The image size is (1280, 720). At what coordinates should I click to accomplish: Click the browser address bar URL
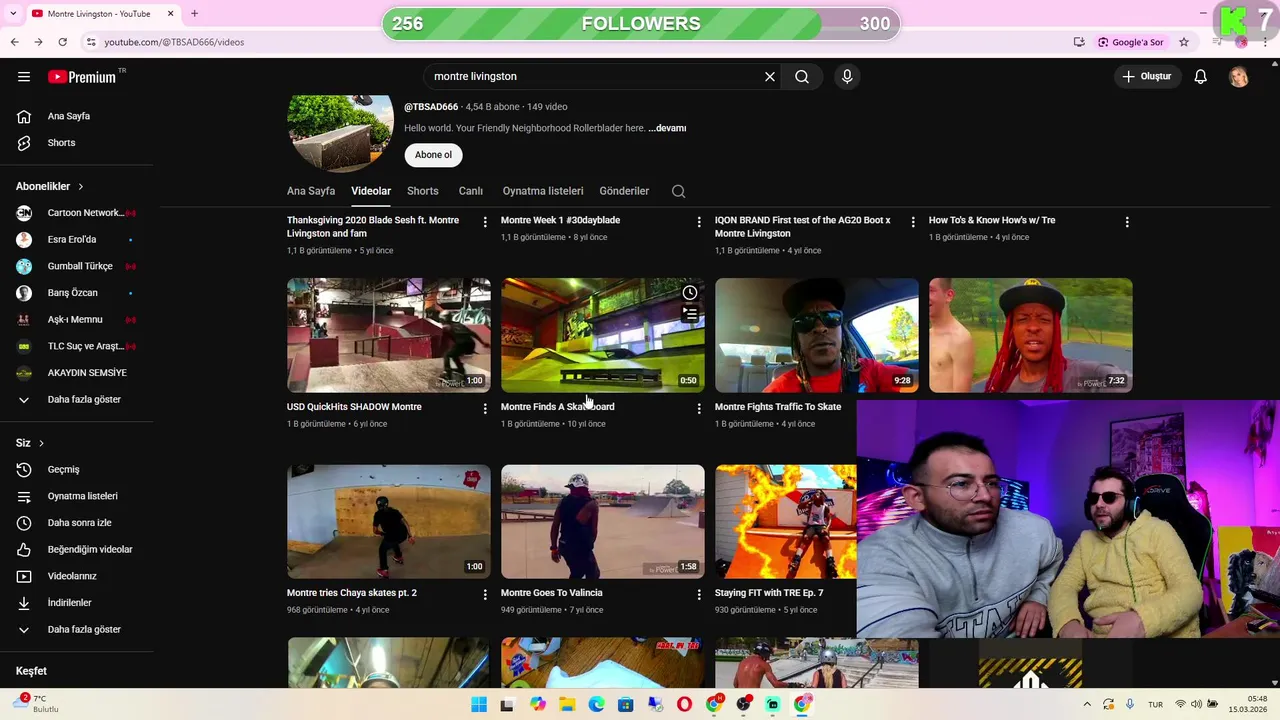(x=174, y=42)
